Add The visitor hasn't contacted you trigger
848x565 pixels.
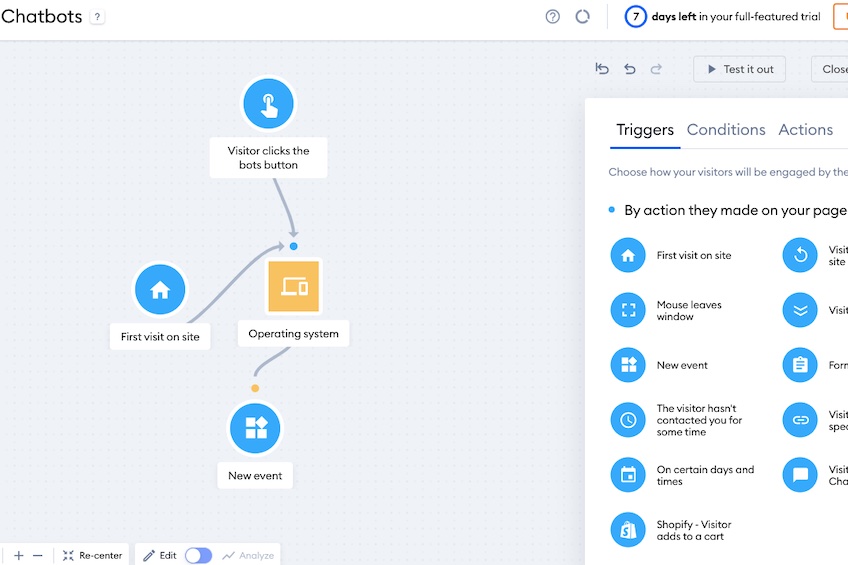[x=628, y=420]
